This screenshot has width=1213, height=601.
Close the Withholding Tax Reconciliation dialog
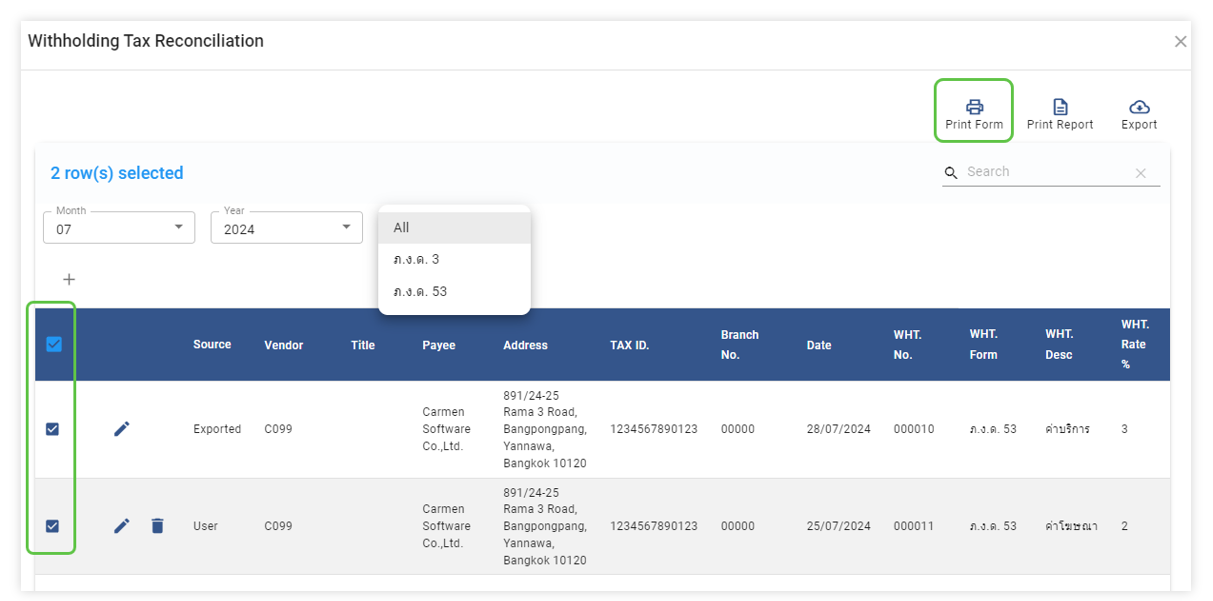point(1180,41)
